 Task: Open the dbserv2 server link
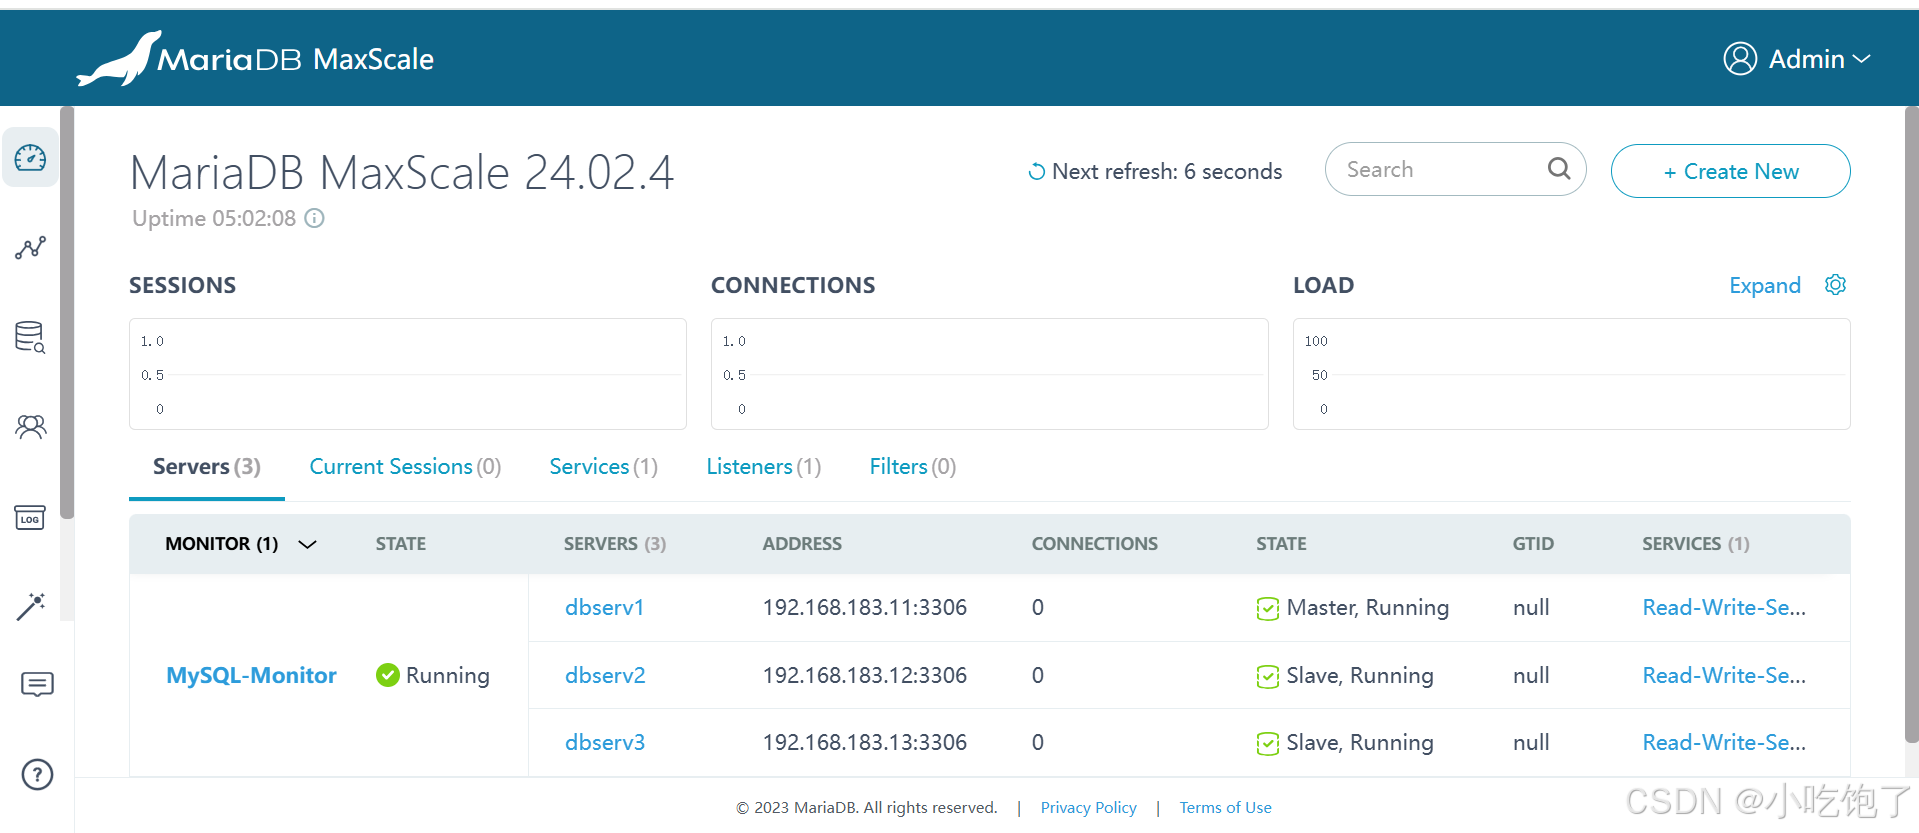coord(605,675)
